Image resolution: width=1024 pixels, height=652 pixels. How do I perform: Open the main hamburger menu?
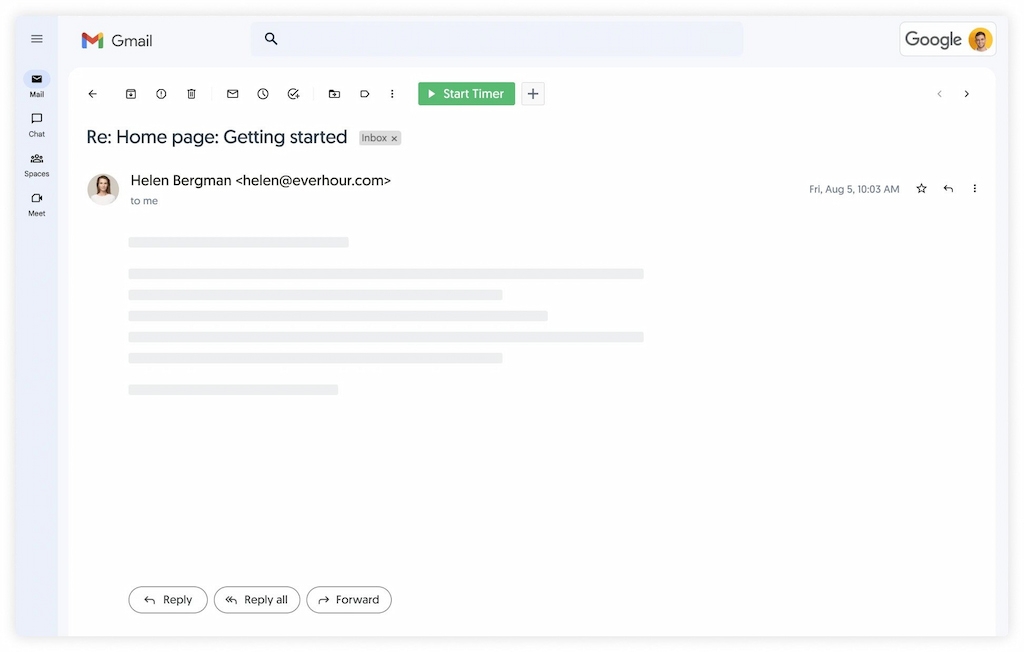point(37,39)
